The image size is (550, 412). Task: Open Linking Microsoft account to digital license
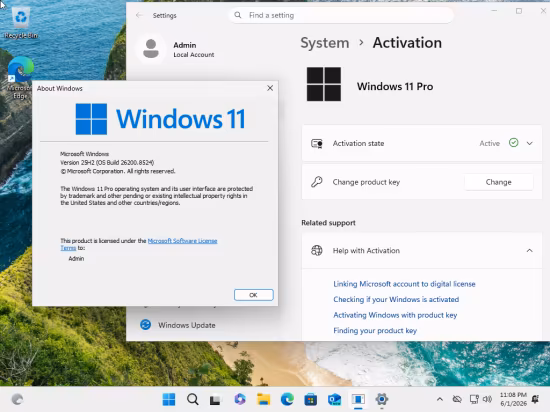coord(404,284)
